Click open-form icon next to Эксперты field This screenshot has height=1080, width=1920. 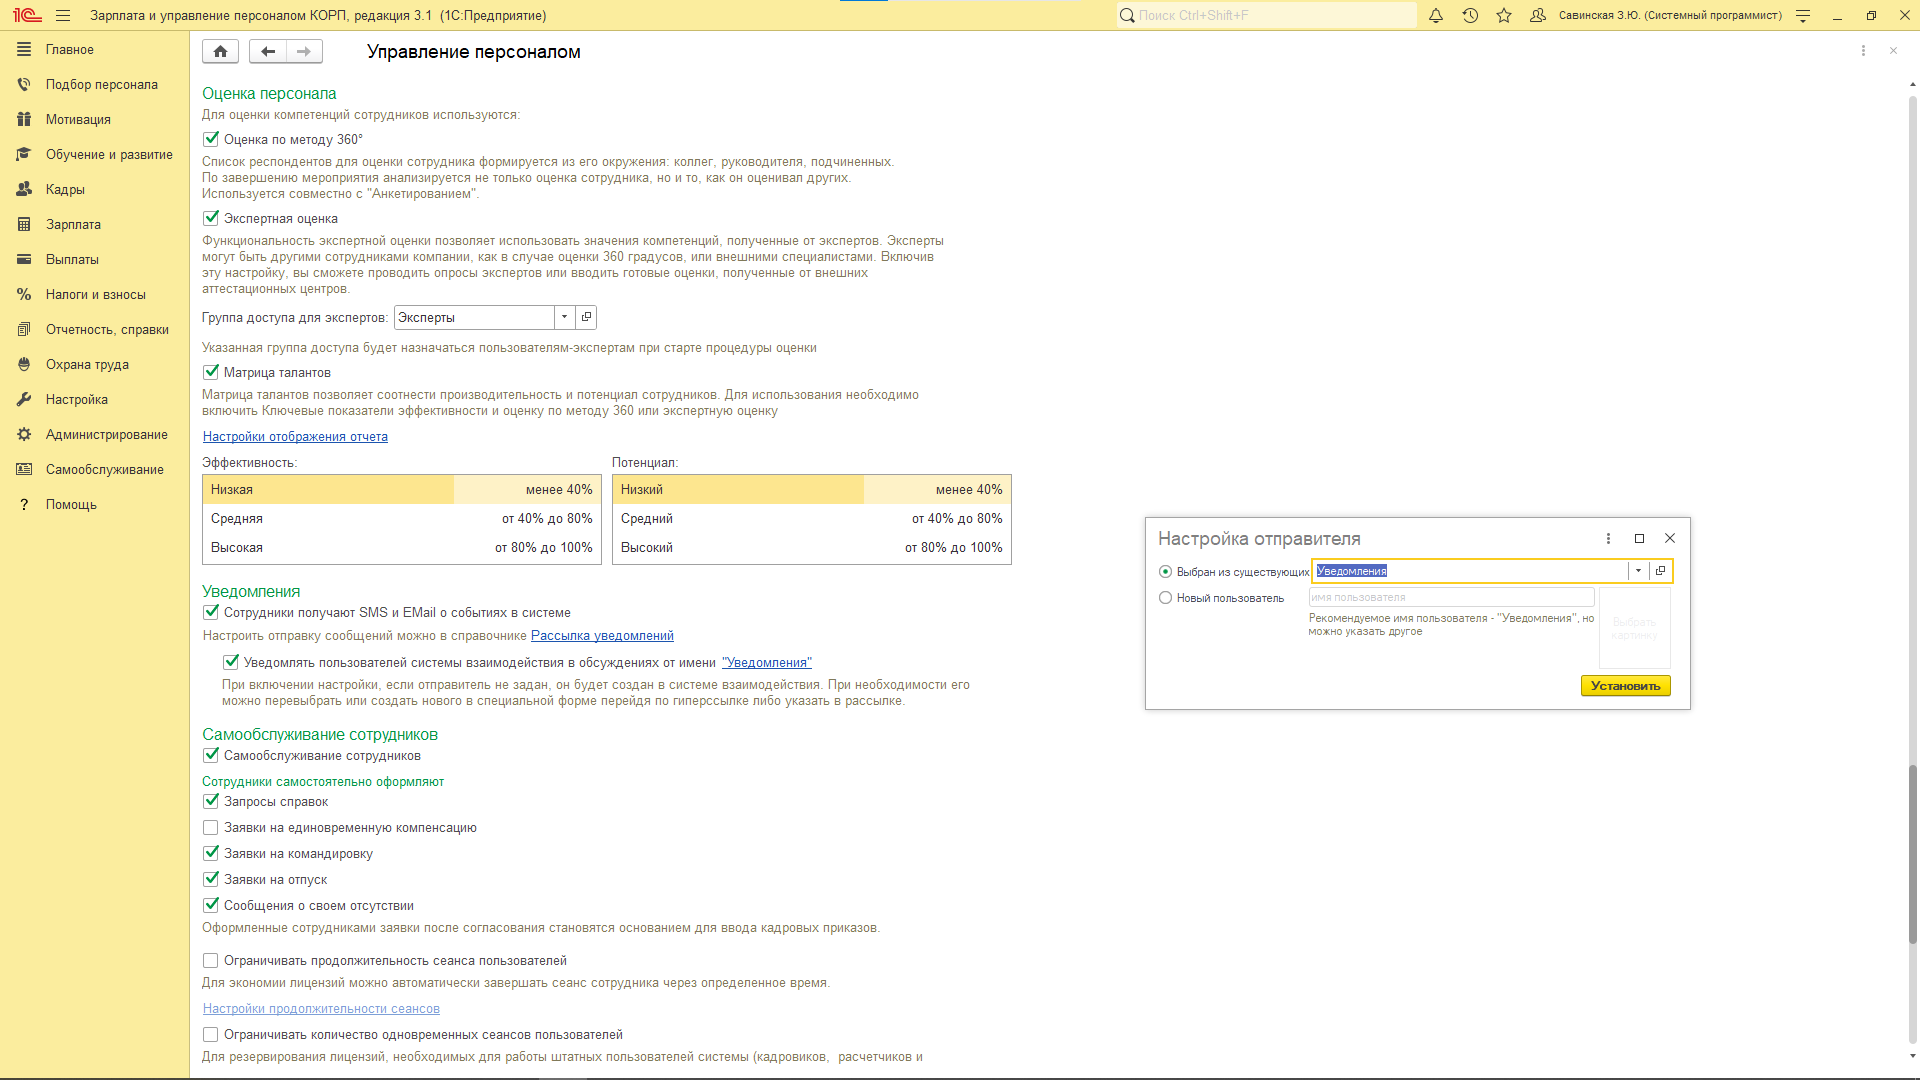coord(587,317)
